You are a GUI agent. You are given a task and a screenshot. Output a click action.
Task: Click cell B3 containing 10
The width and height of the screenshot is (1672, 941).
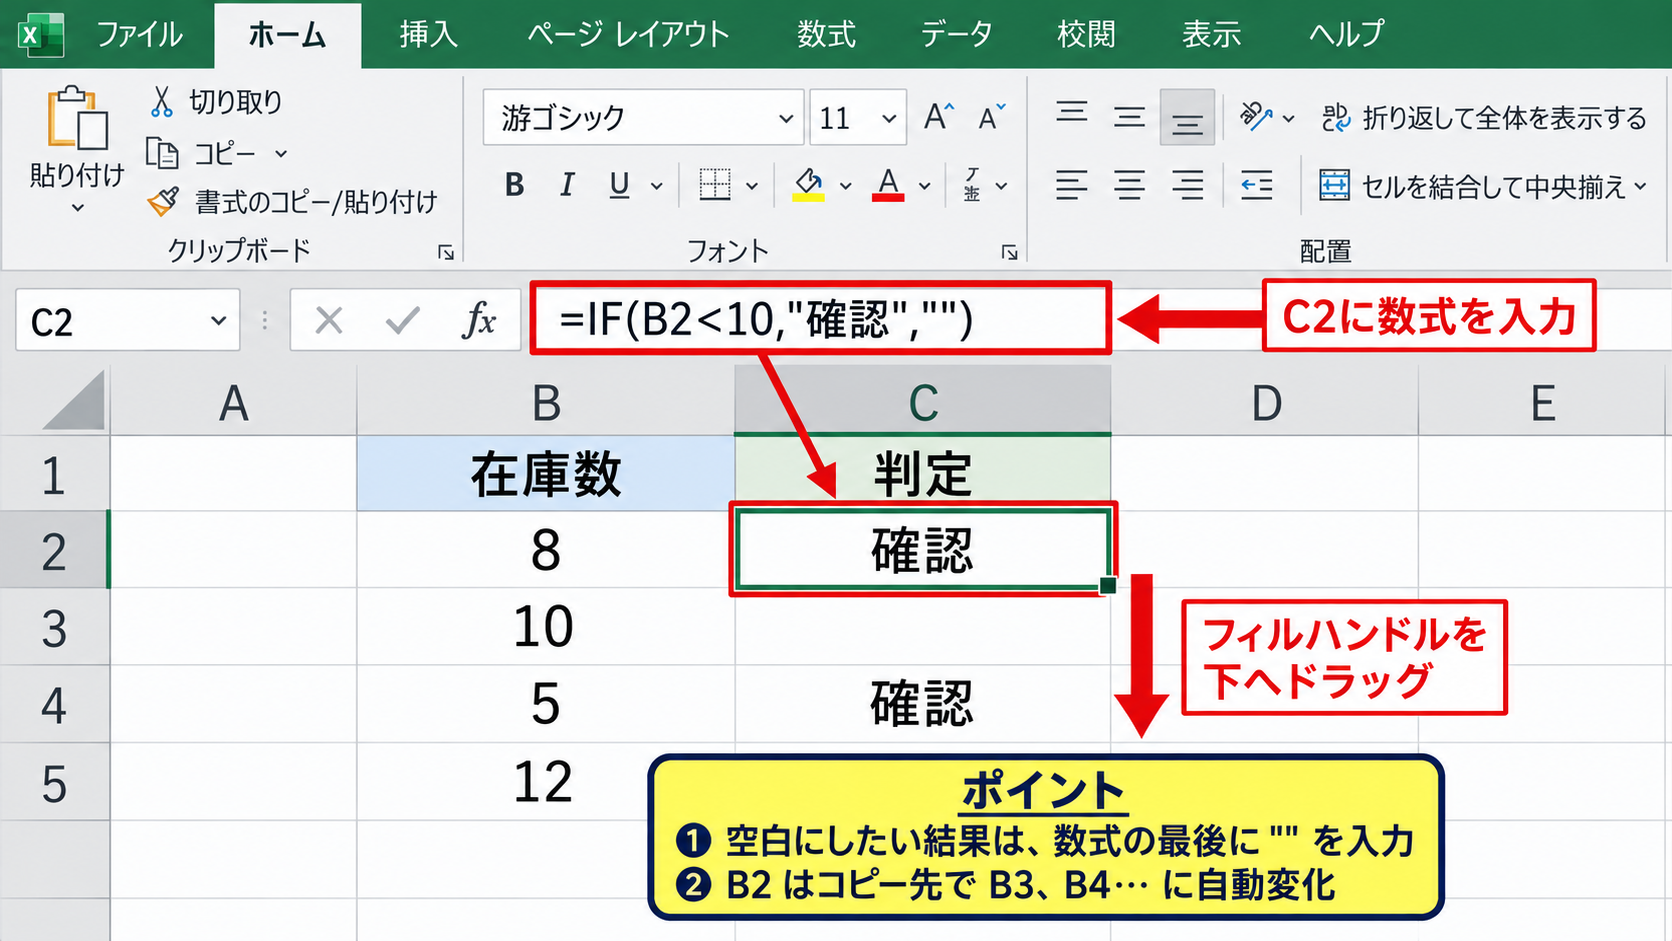pos(546,627)
